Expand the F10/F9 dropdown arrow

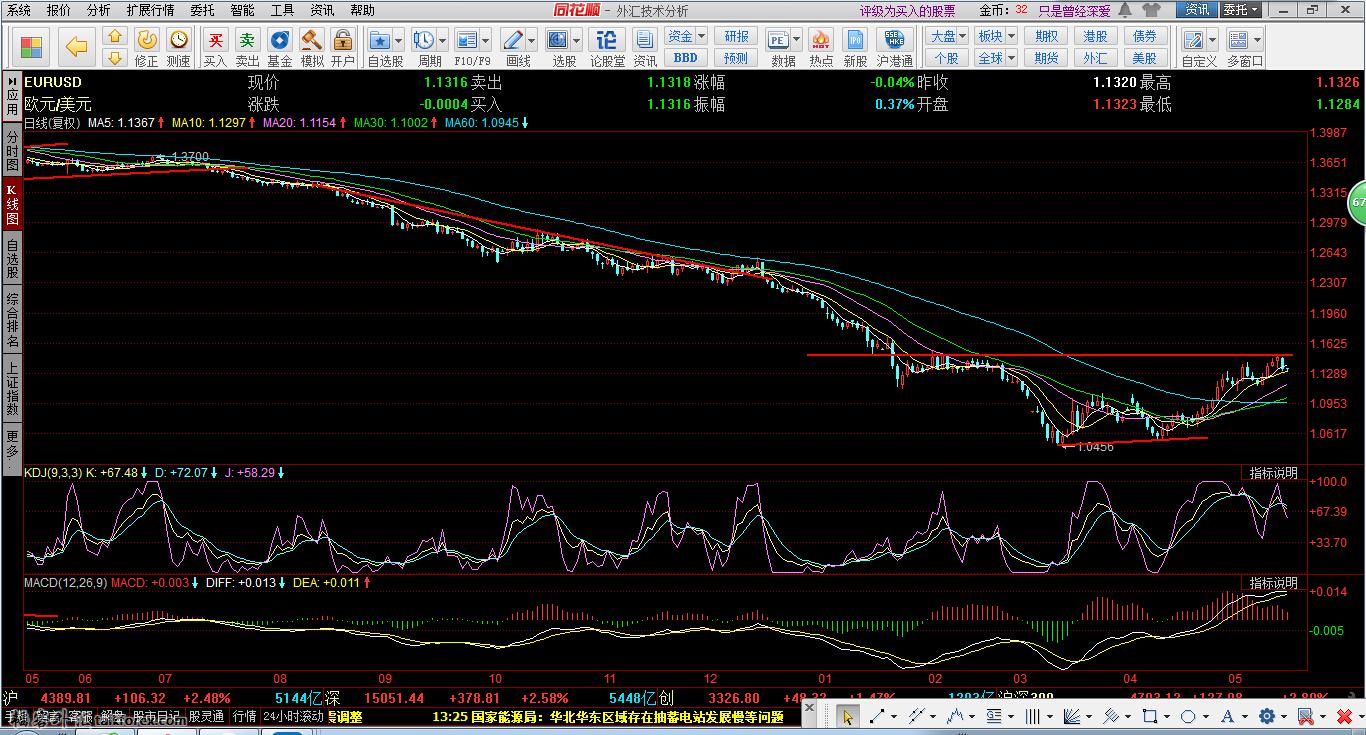(486, 41)
